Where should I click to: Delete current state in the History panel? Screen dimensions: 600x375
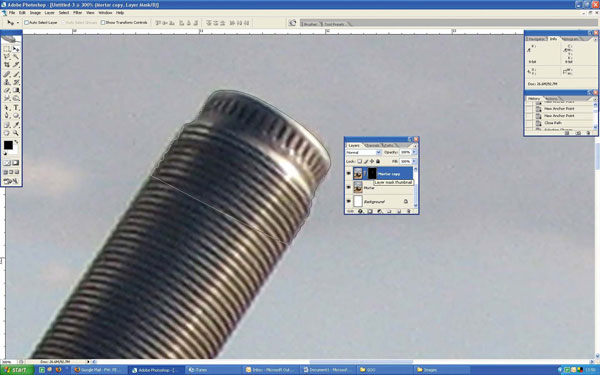[588, 133]
